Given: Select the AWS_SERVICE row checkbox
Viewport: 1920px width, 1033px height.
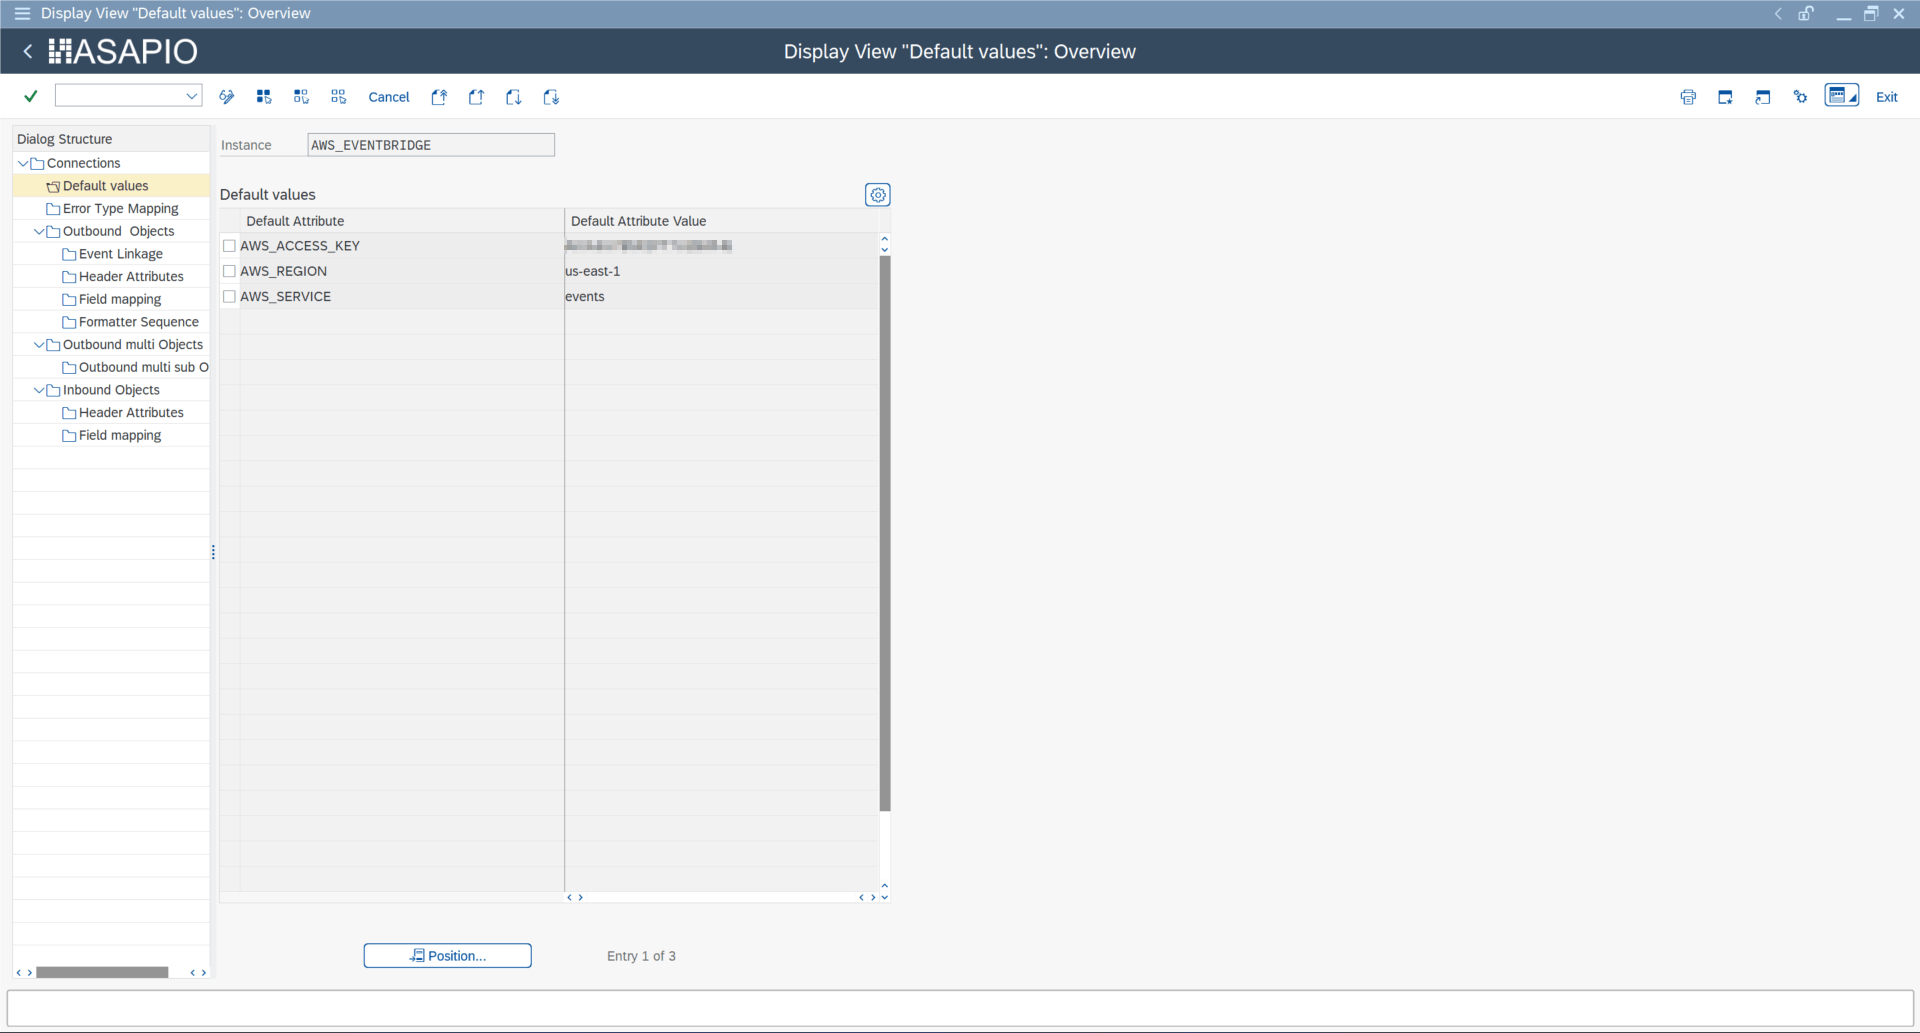Looking at the screenshot, I should point(230,297).
